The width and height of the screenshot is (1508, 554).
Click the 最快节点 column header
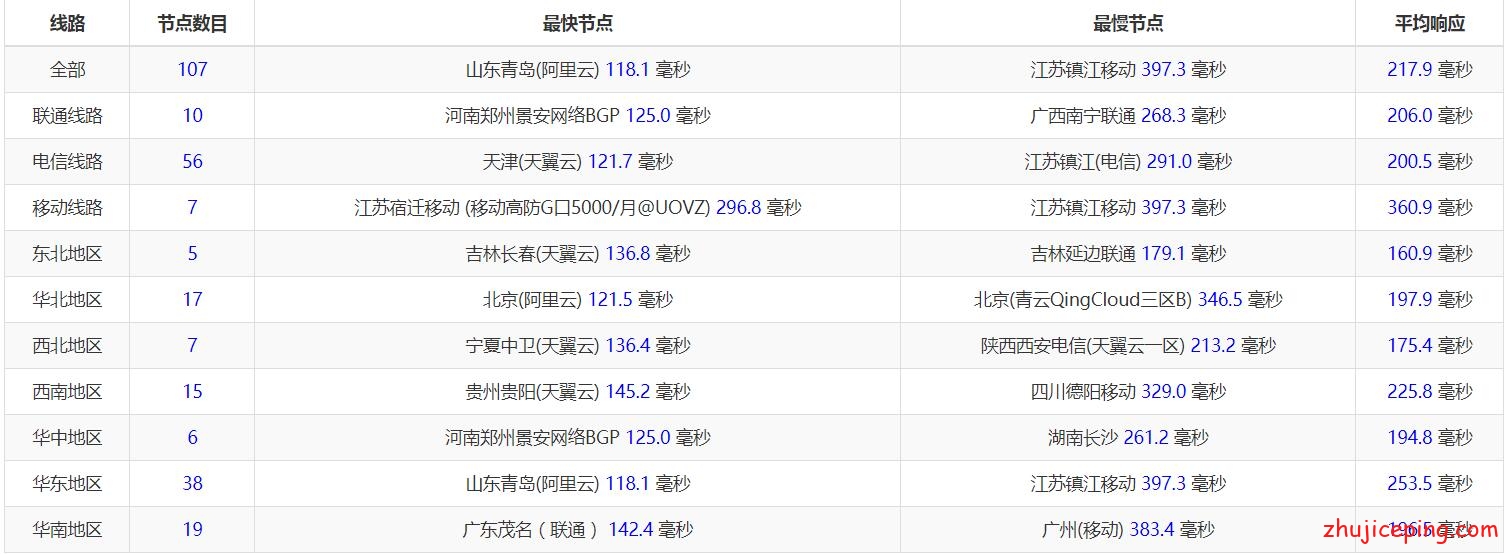point(577,24)
